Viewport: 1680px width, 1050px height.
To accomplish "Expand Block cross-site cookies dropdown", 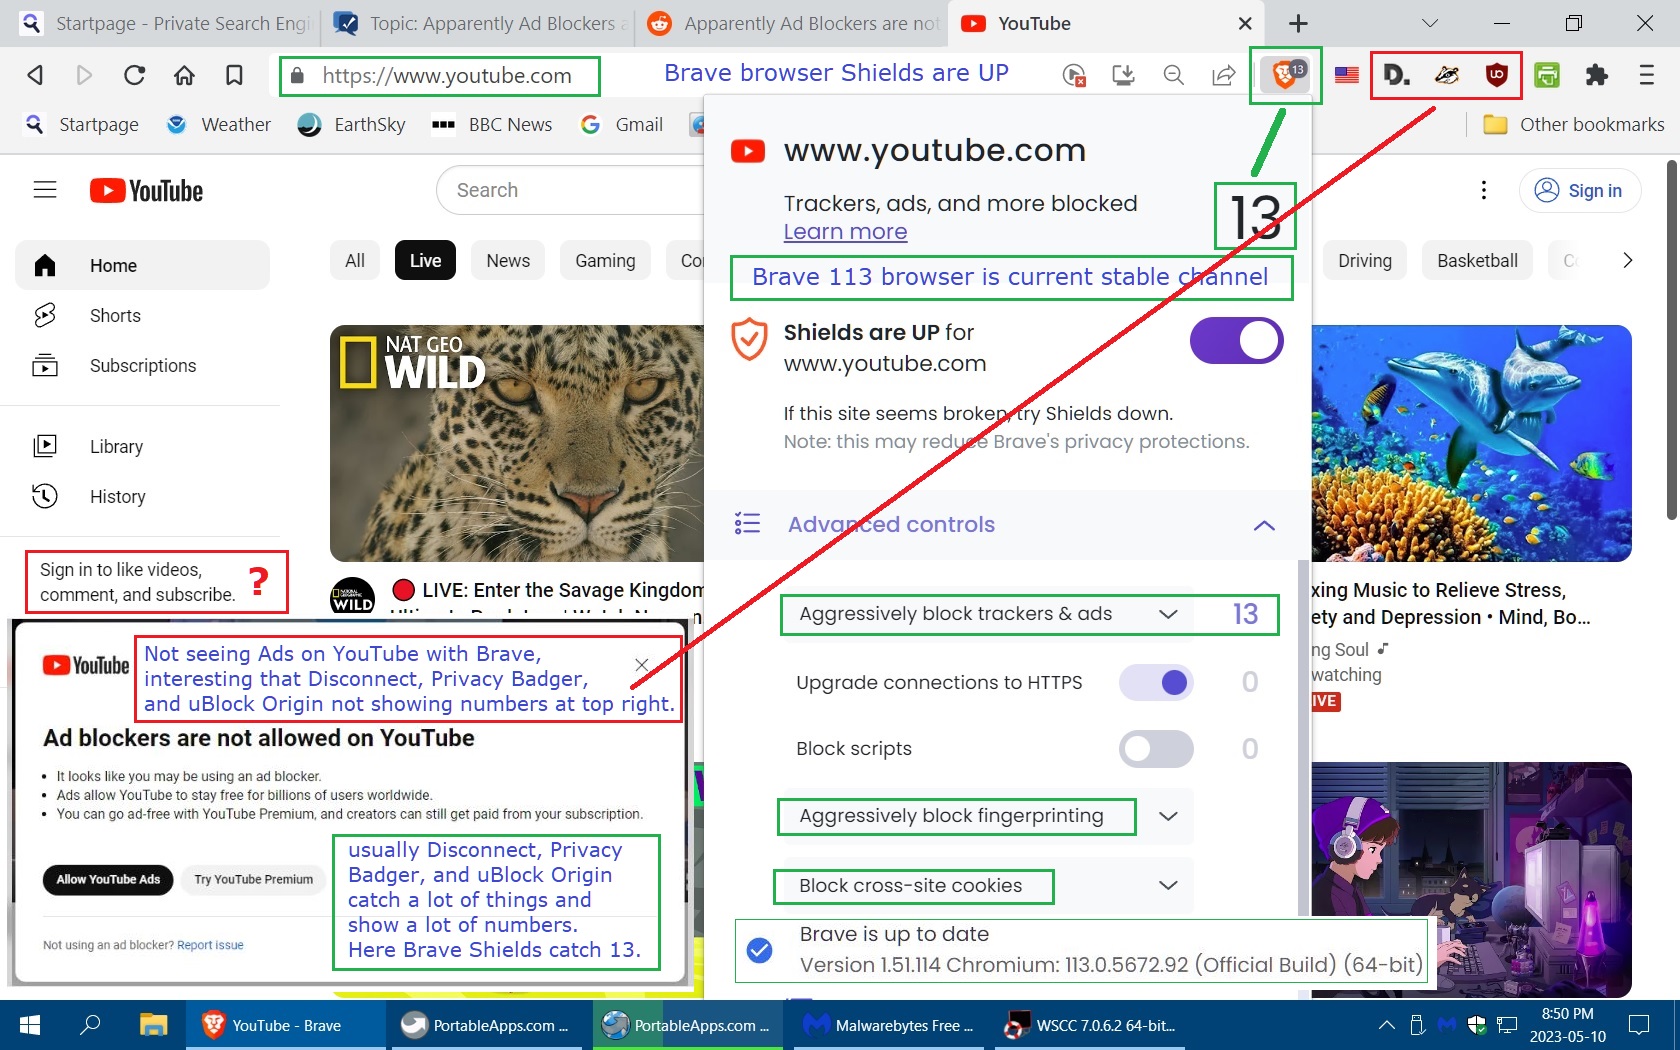I will click(x=1167, y=886).
